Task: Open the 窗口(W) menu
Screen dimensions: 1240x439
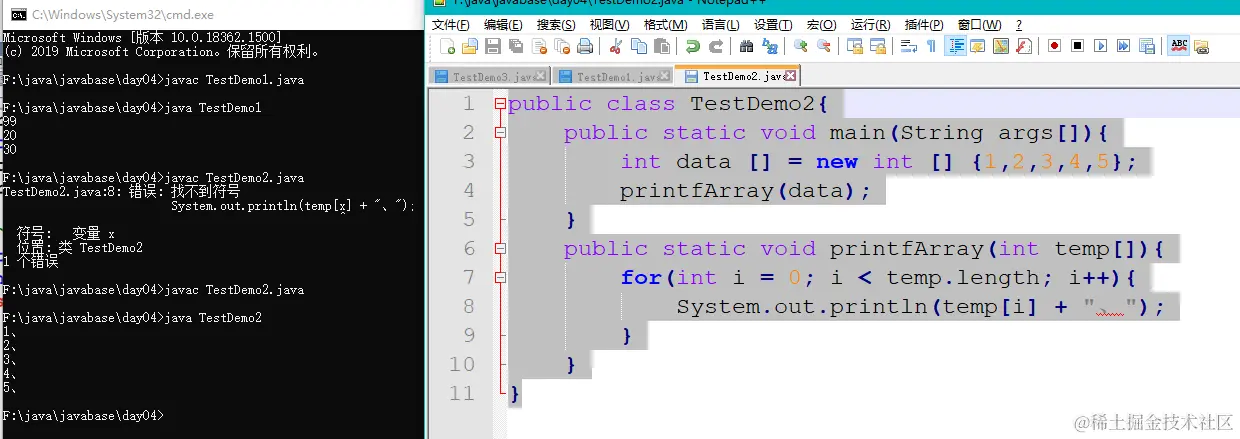Action: [979, 25]
